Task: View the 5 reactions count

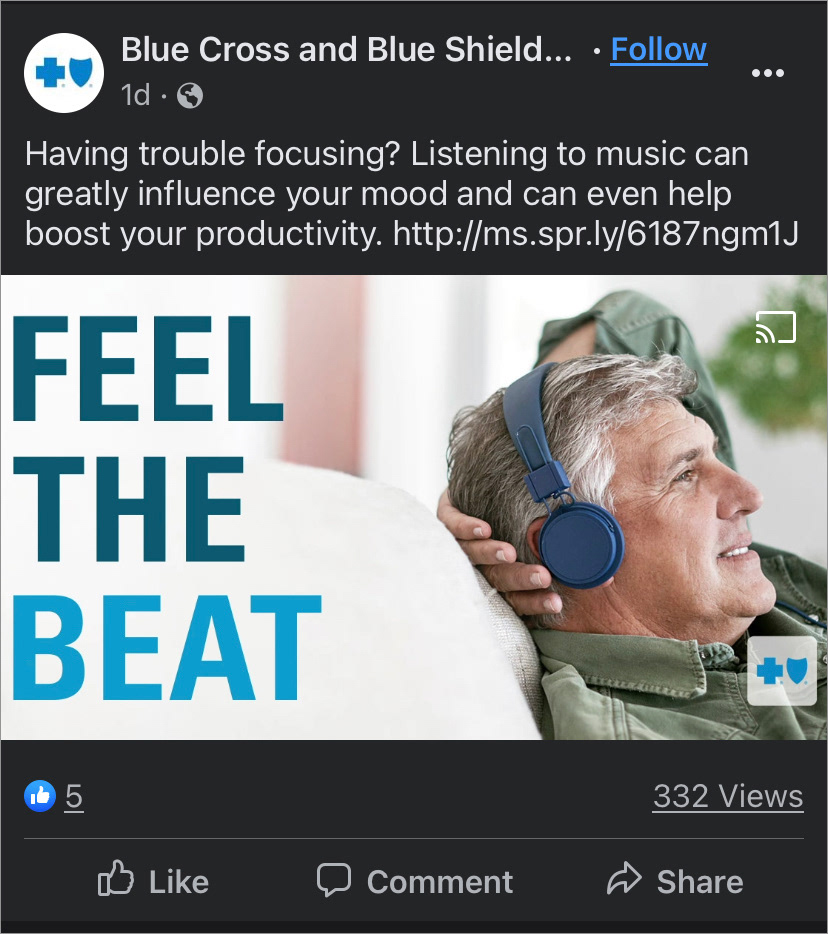Action: [x=74, y=796]
